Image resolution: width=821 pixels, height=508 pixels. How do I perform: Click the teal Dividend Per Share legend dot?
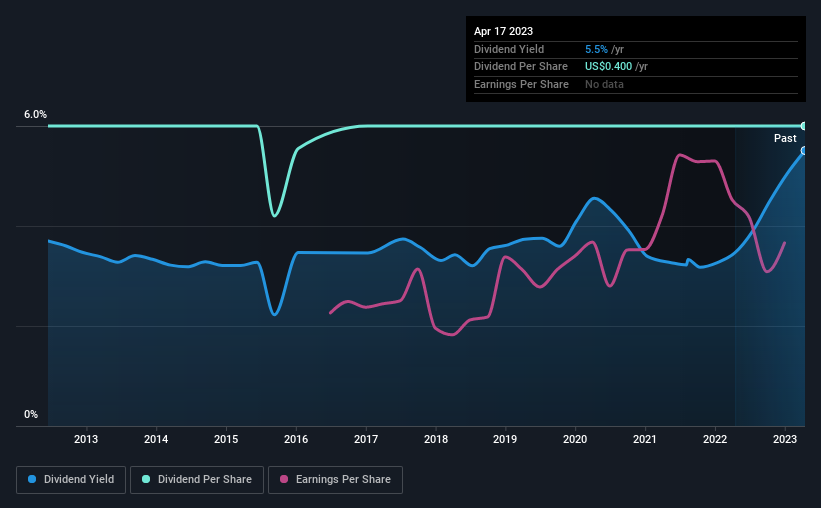146,479
